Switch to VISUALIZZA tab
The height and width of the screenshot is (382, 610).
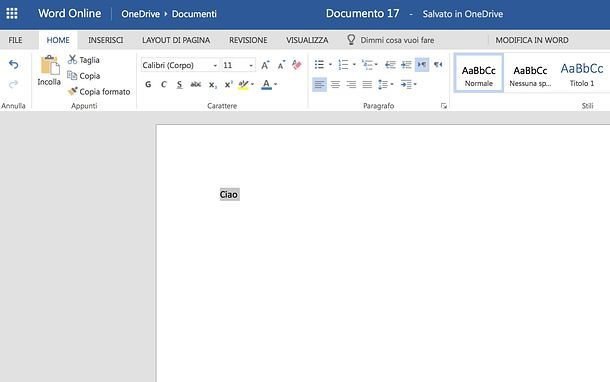(x=307, y=40)
